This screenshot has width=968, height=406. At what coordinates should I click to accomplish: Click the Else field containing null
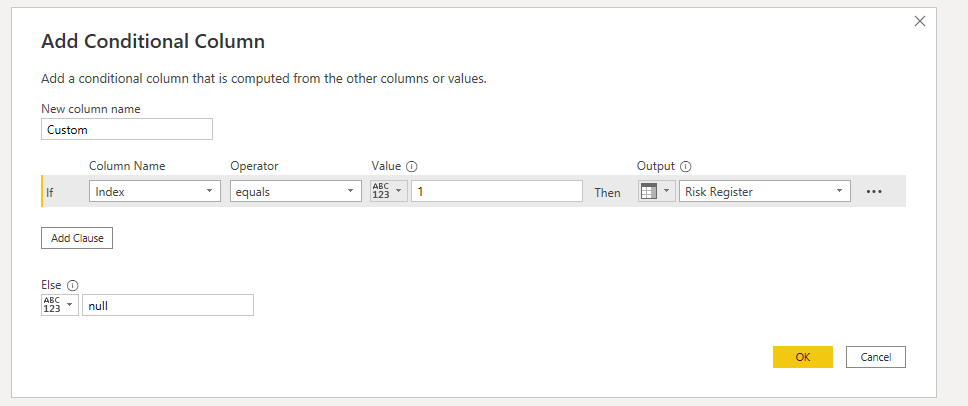[x=168, y=305]
